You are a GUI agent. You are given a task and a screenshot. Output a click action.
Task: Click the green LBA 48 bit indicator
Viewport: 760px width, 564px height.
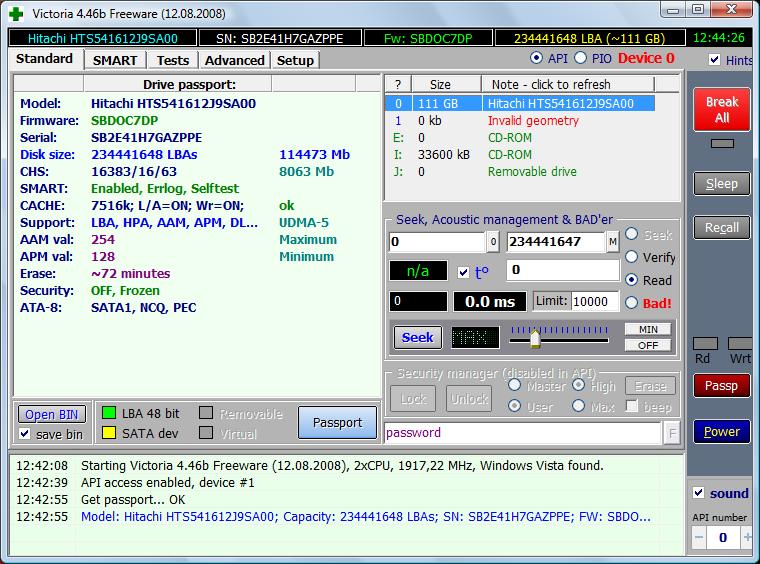pos(109,413)
